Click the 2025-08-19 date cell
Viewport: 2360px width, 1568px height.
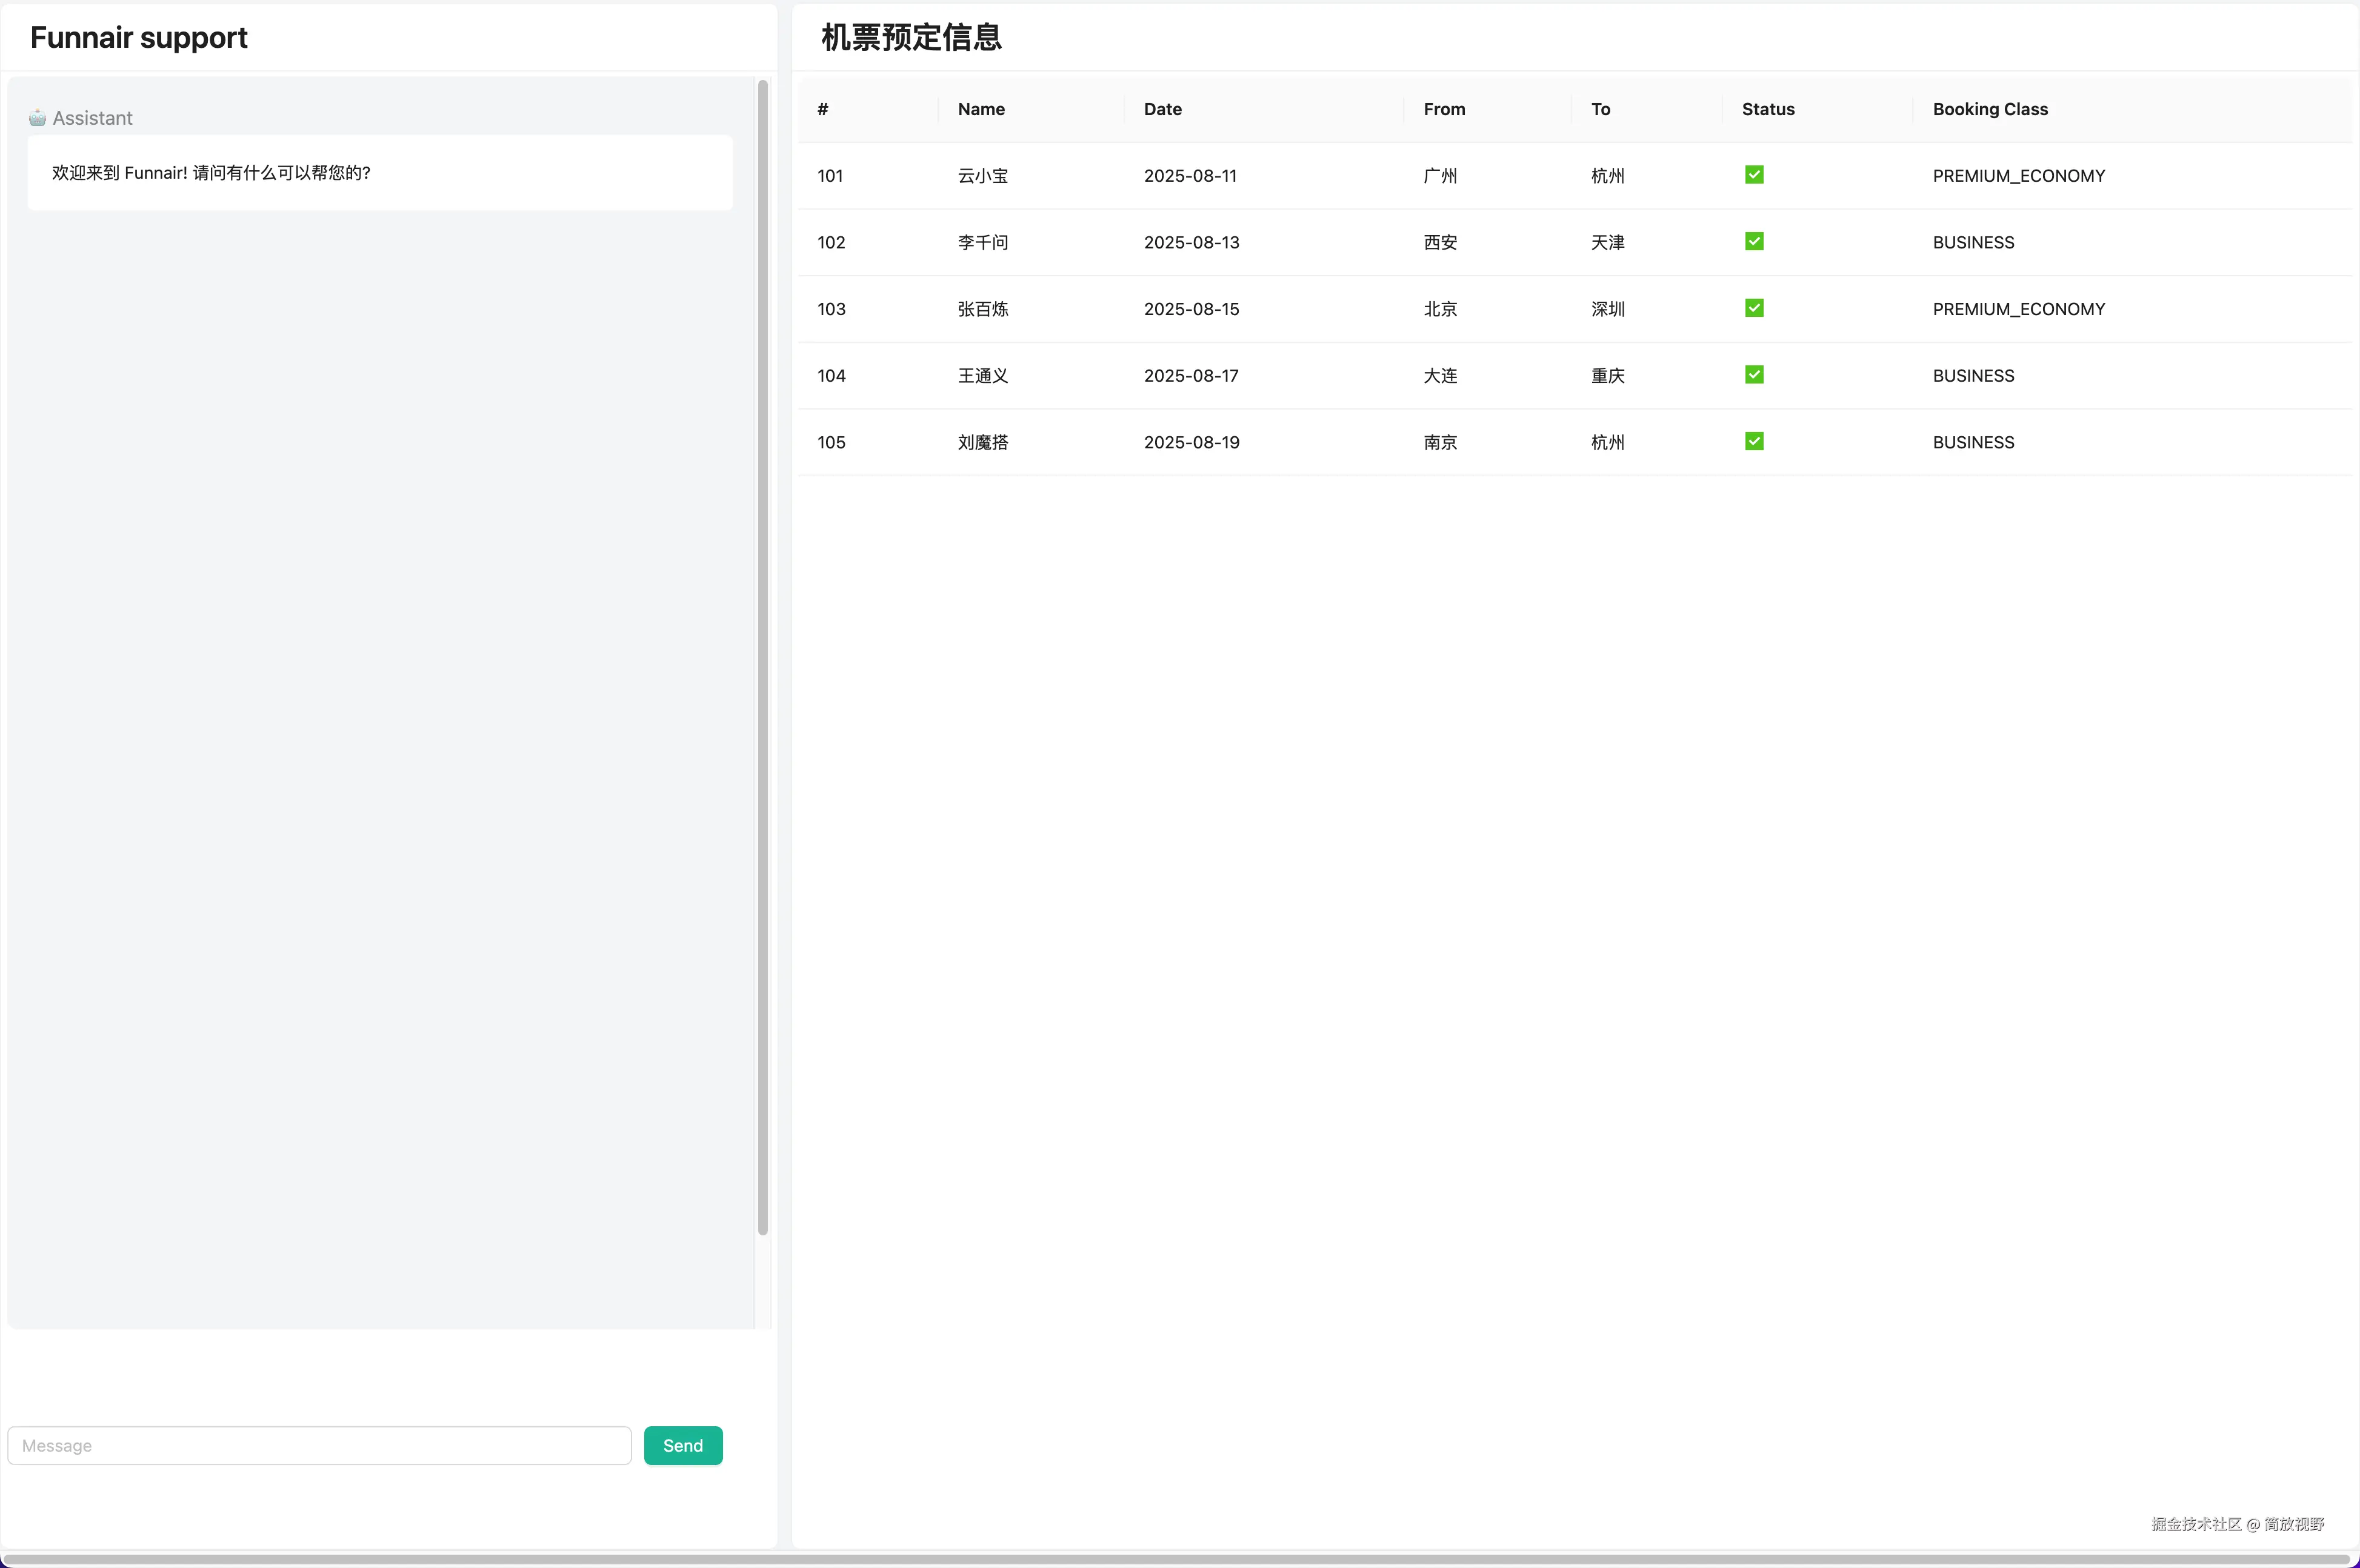[1191, 442]
